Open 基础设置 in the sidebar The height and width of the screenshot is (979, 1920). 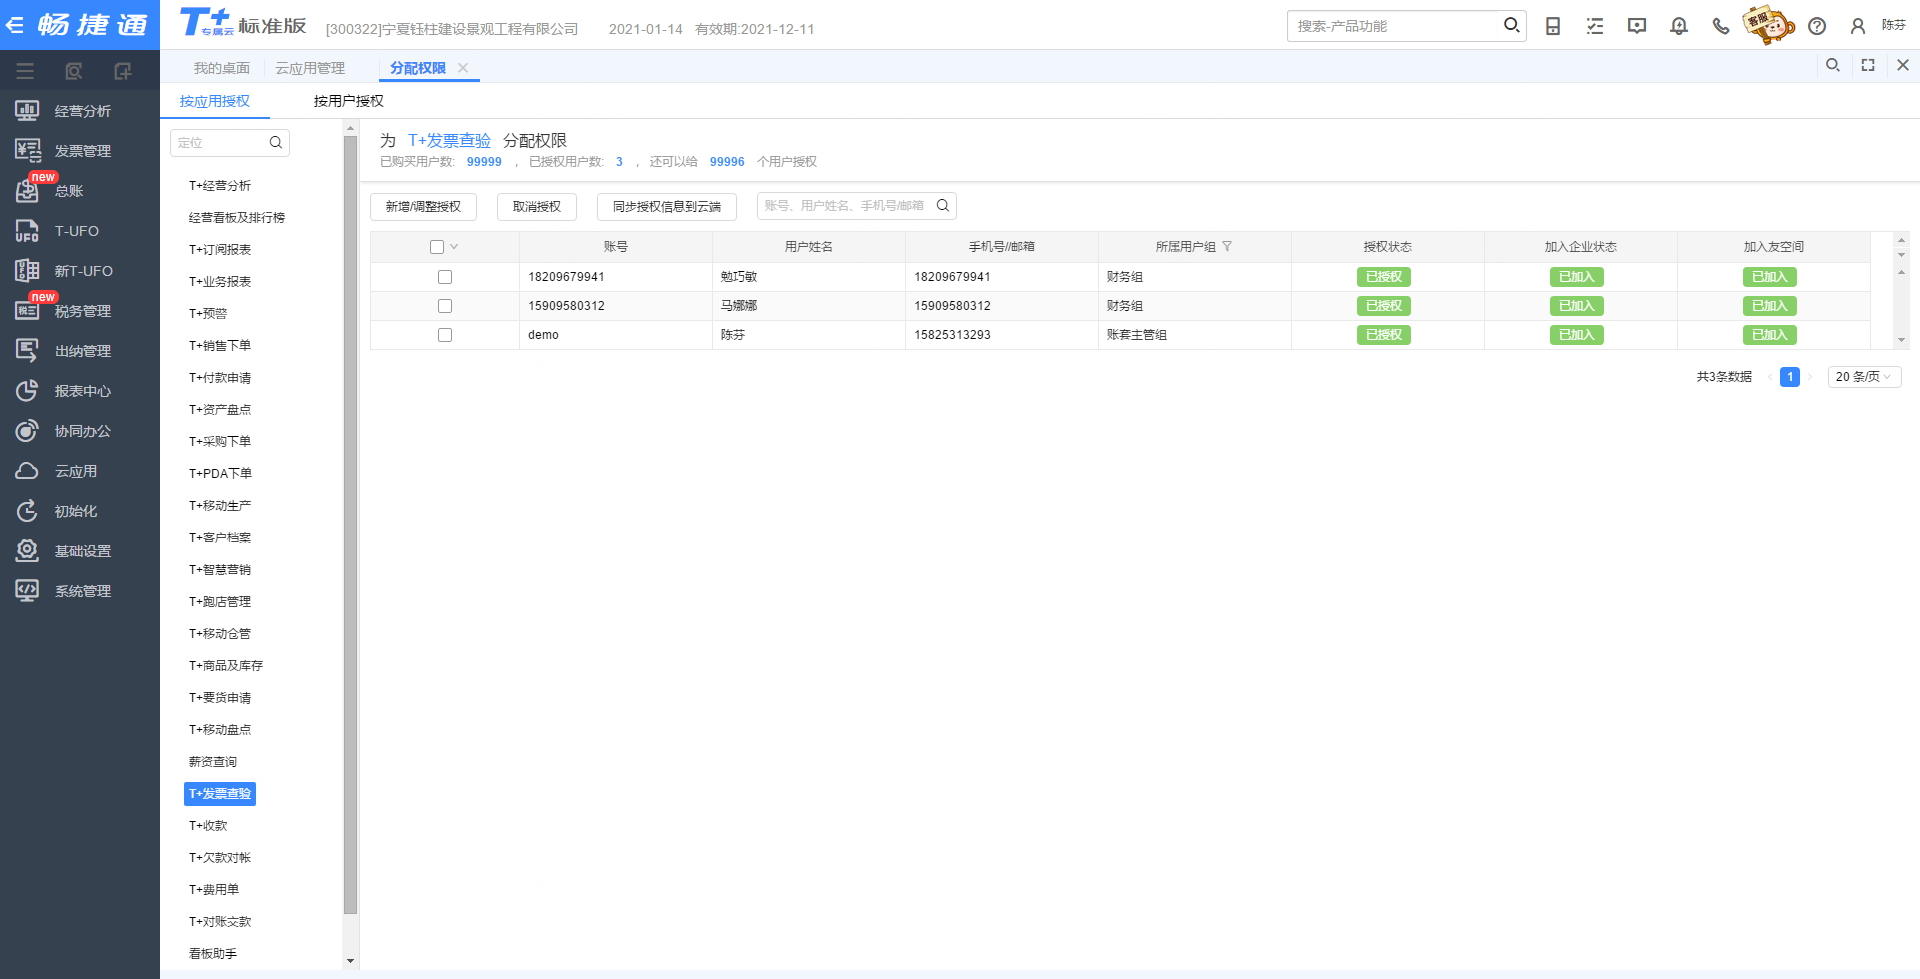pyautogui.click(x=83, y=551)
